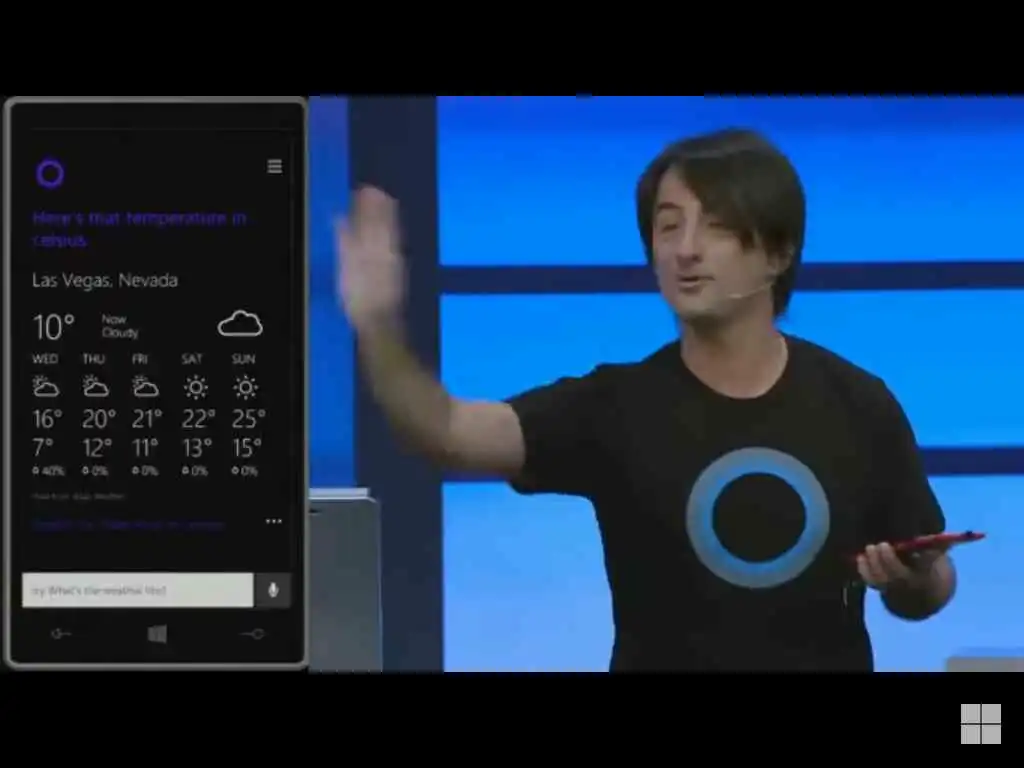The image size is (1024, 768).
Task: Click Friday's low of "11°"
Action: click(145, 448)
